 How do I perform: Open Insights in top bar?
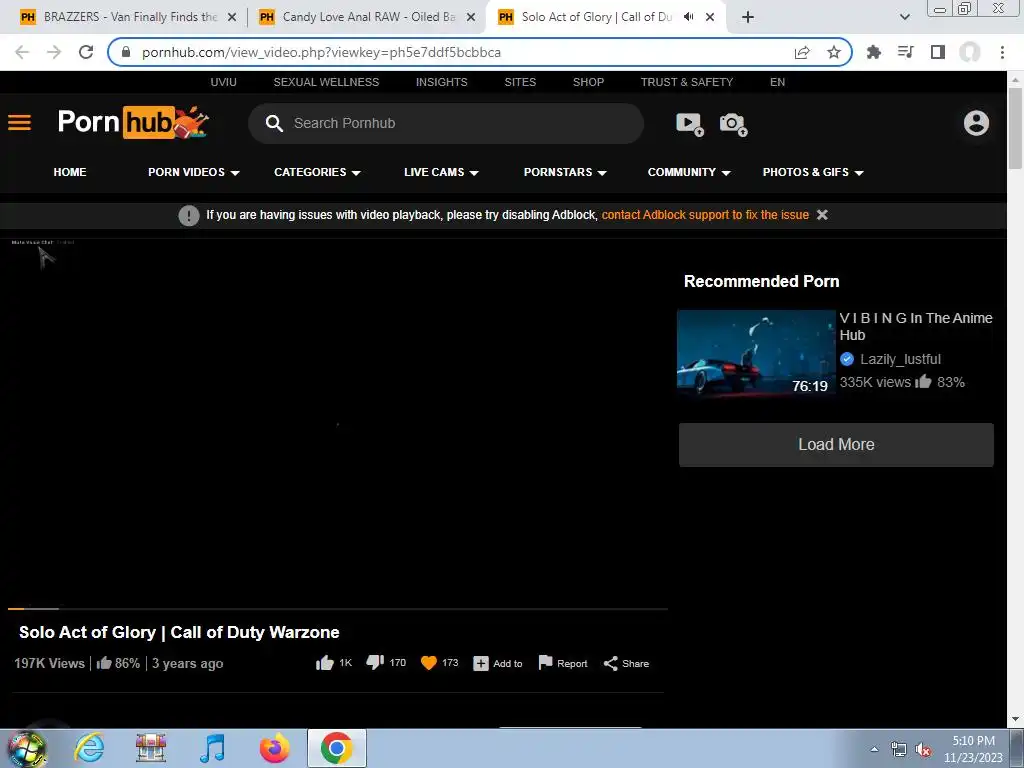[441, 82]
